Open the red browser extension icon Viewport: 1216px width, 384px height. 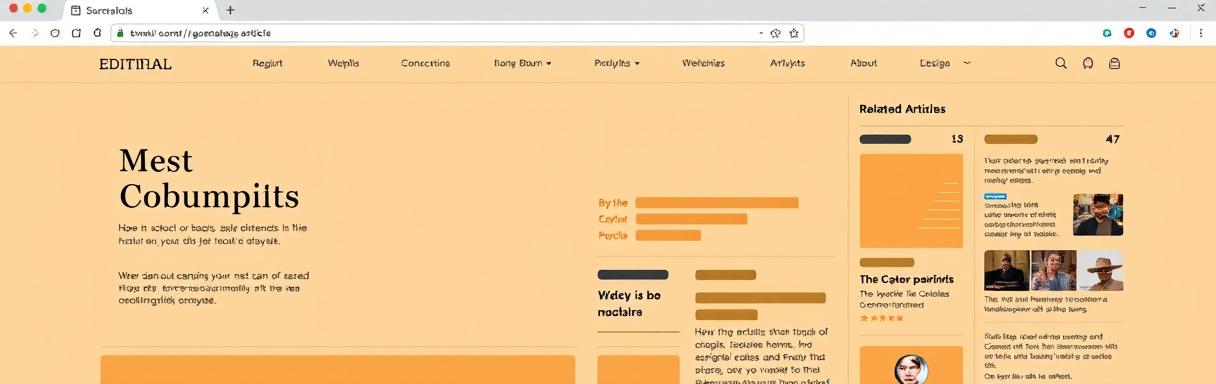pos(1129,33)
